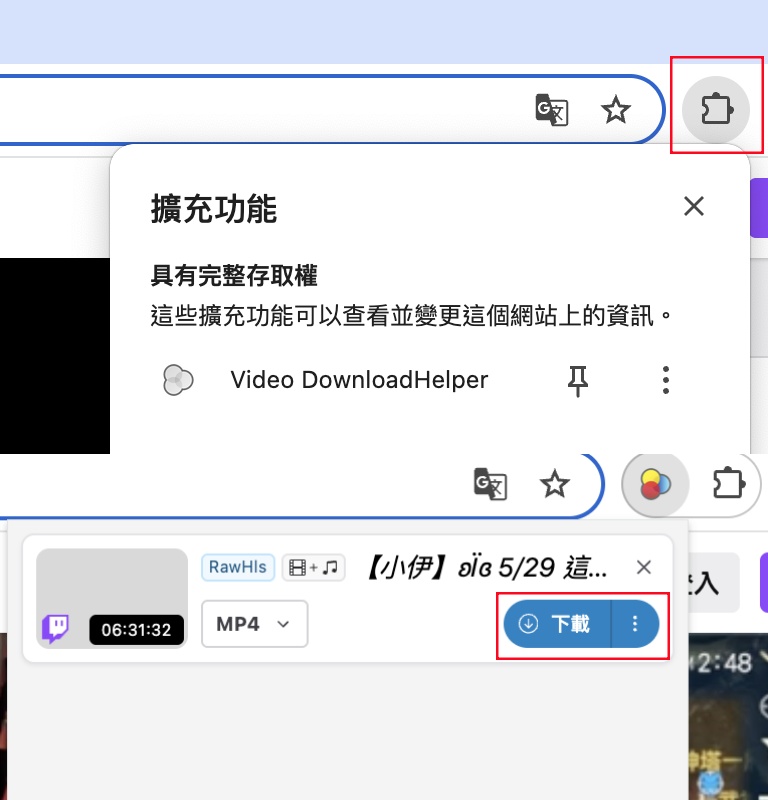Close the 擴充功能 extensions popup
The image size is (768, 800).
693,207
